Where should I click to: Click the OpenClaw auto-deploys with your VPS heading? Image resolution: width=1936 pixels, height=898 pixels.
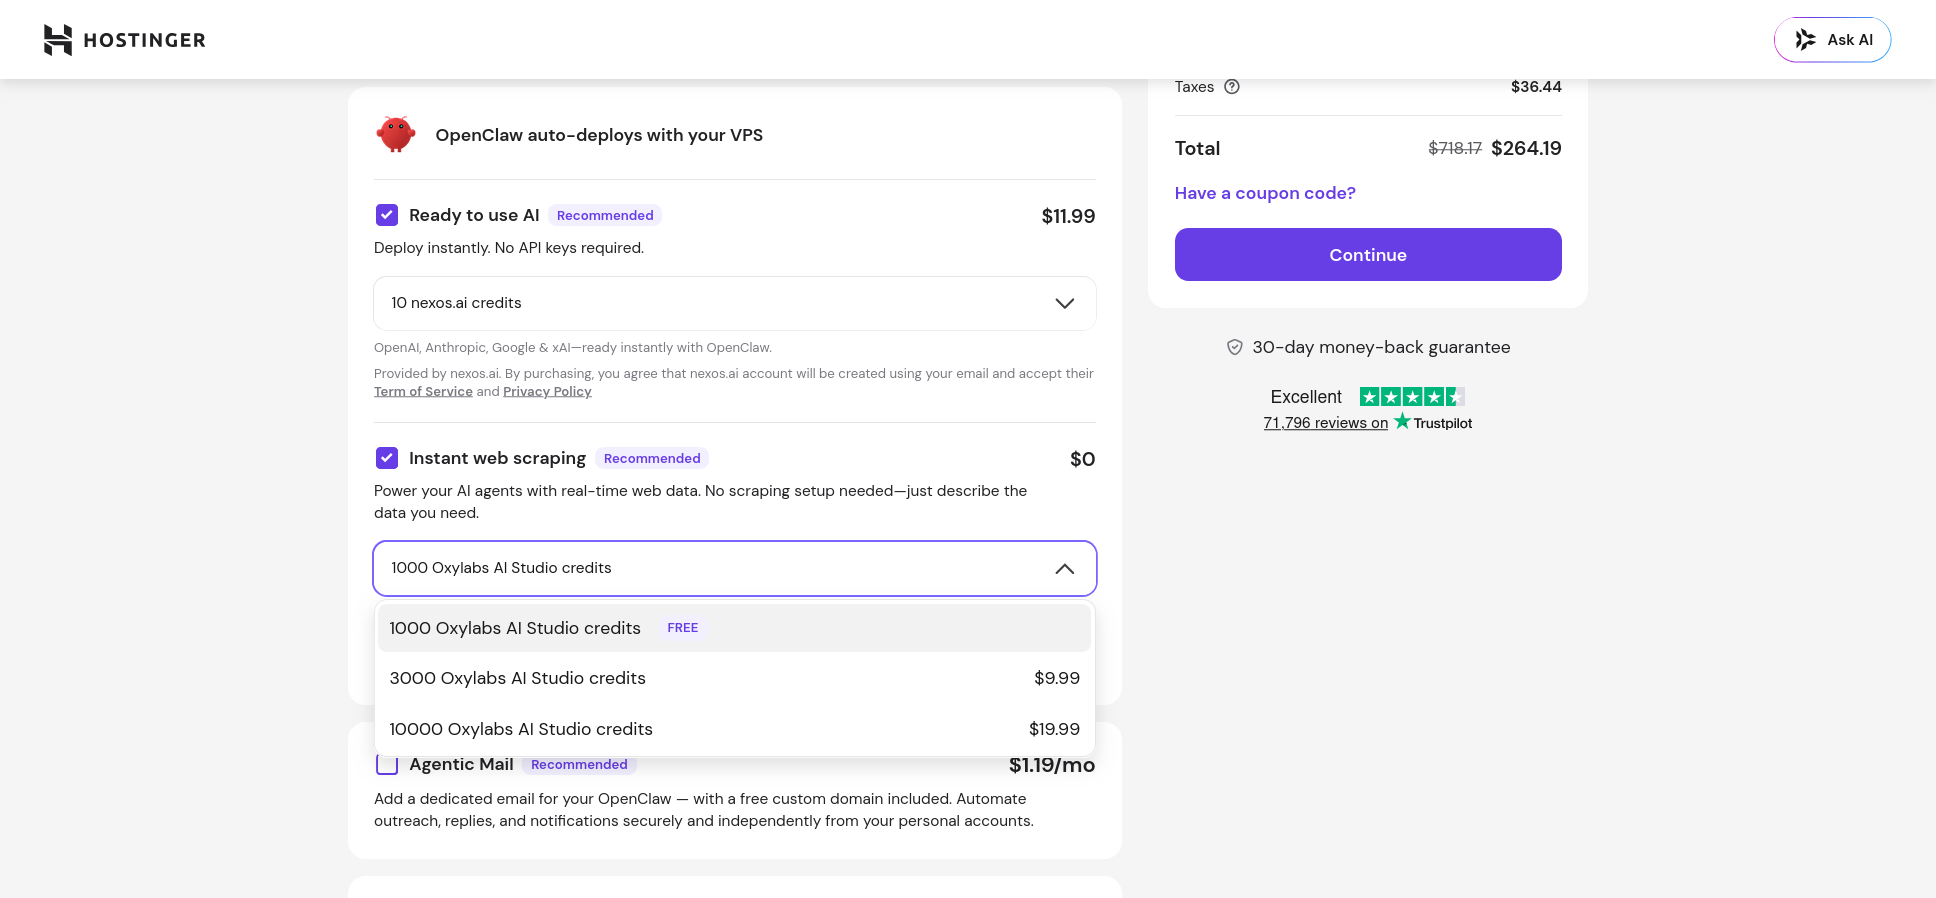coord(599,135)
